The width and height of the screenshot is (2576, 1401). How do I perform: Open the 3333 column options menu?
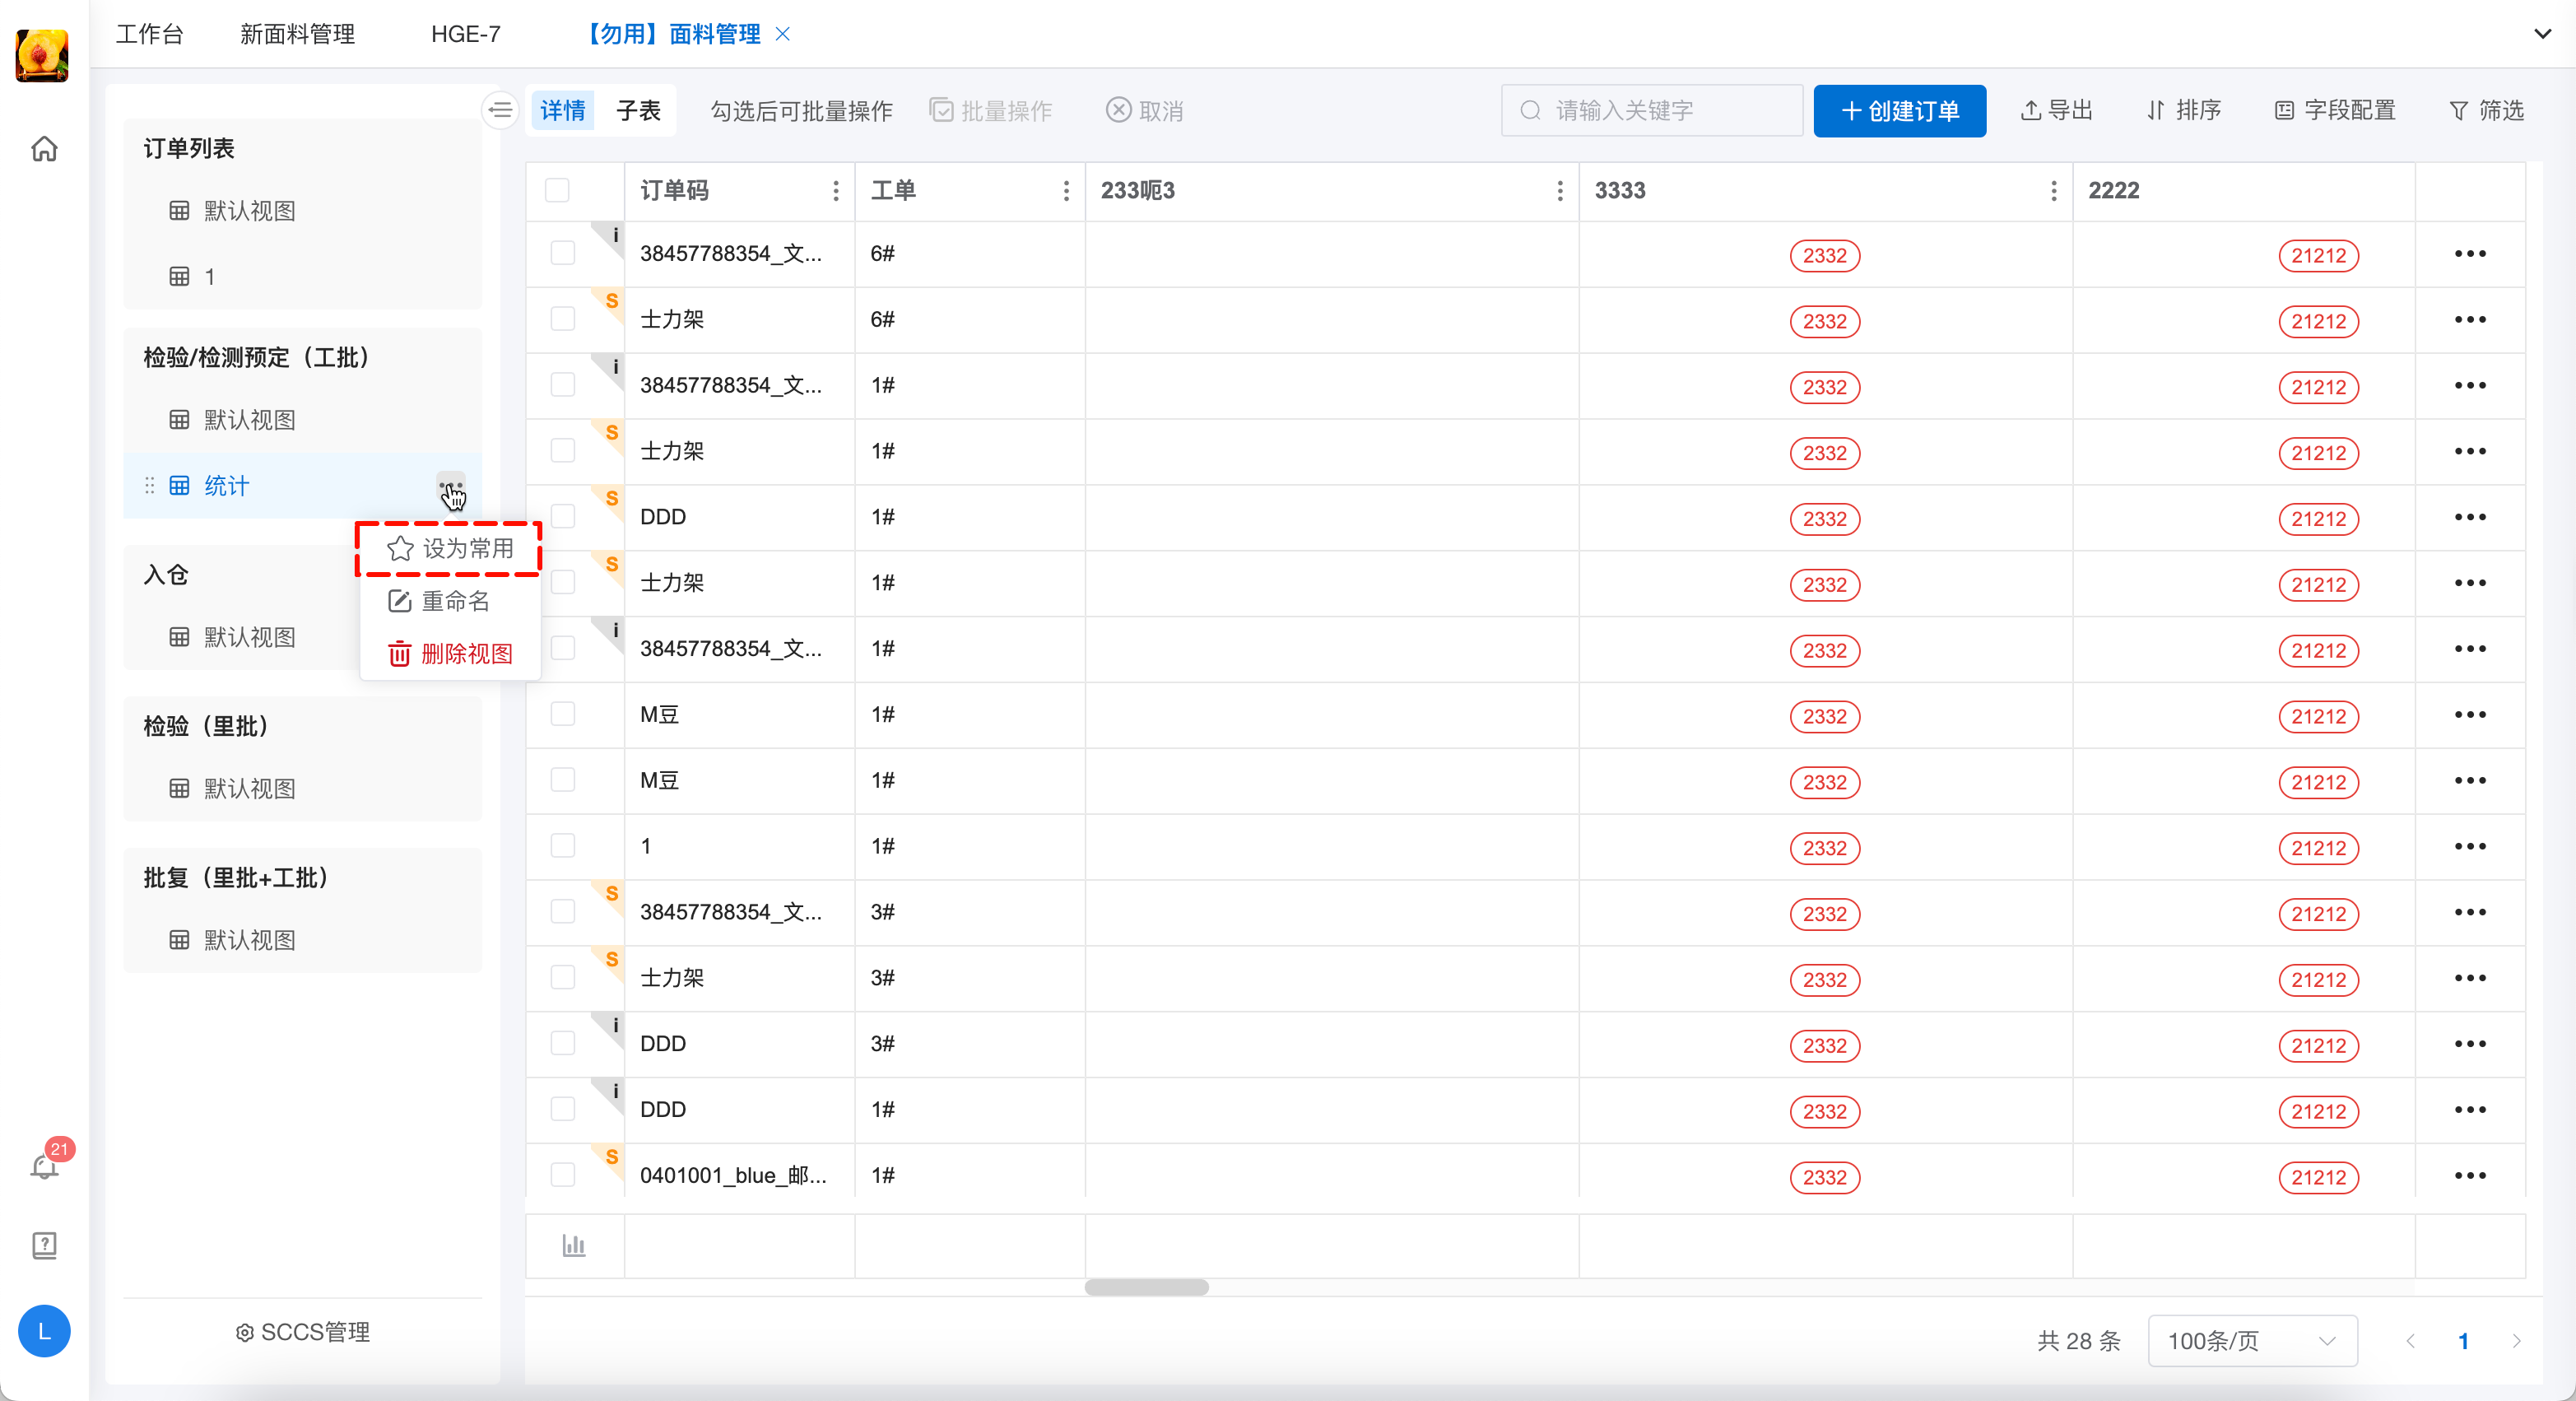pos(2054,191)
